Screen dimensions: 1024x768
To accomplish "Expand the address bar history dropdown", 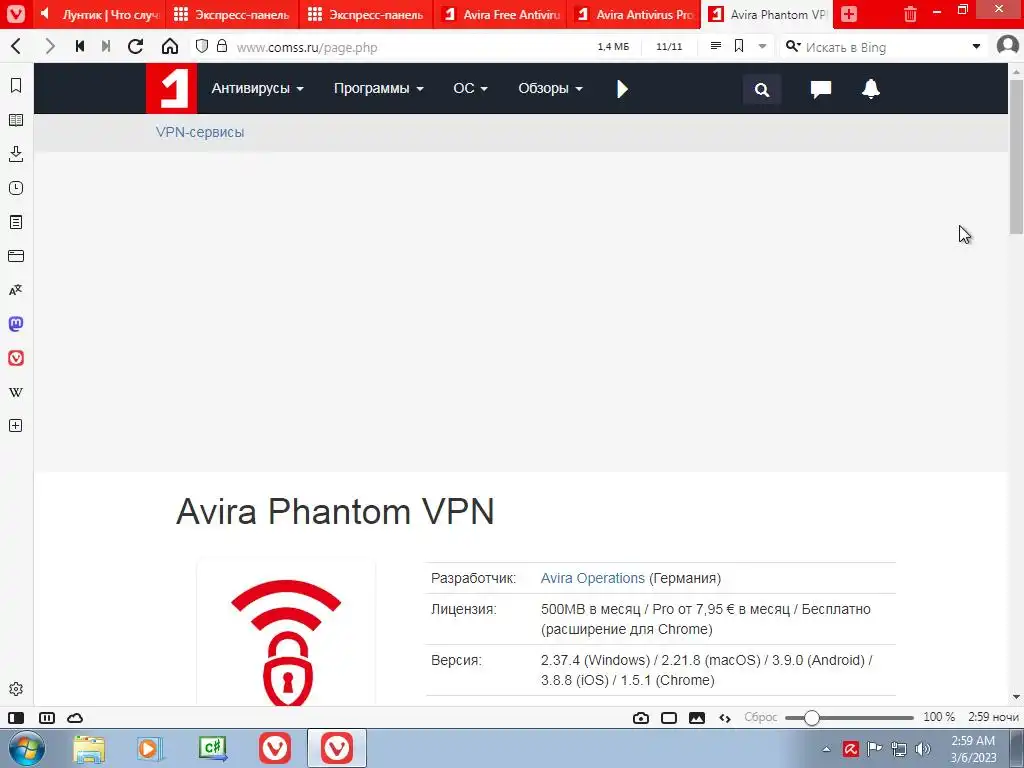I will [x=762, y=46].
